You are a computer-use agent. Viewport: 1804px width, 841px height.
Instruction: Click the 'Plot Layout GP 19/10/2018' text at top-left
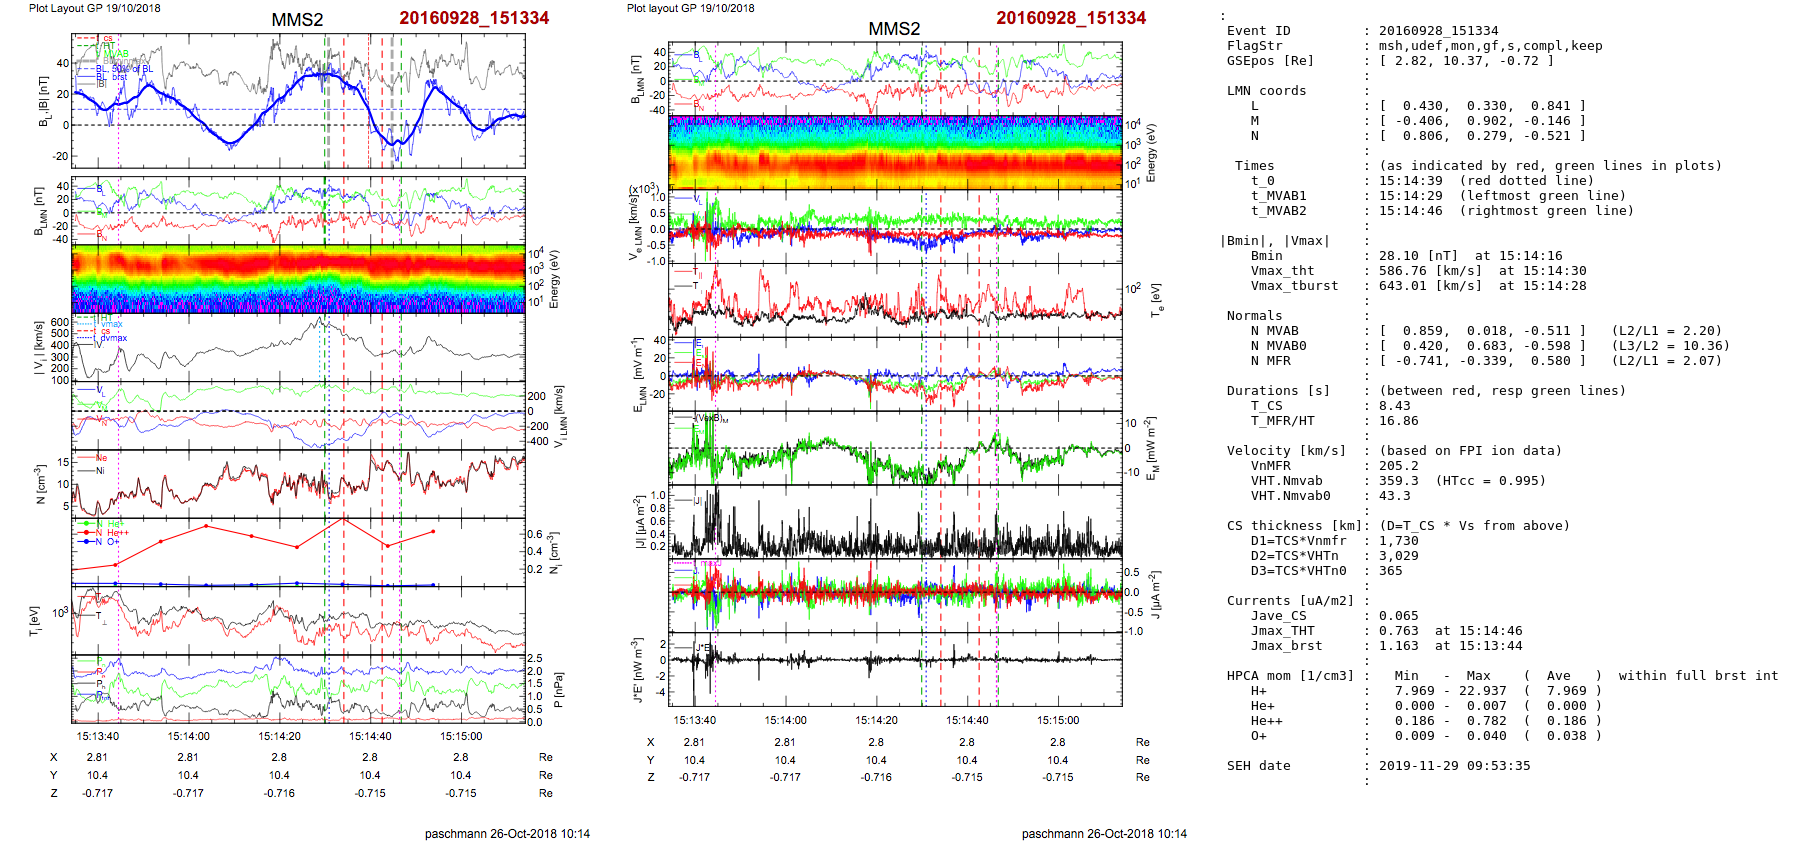point(94,8)
